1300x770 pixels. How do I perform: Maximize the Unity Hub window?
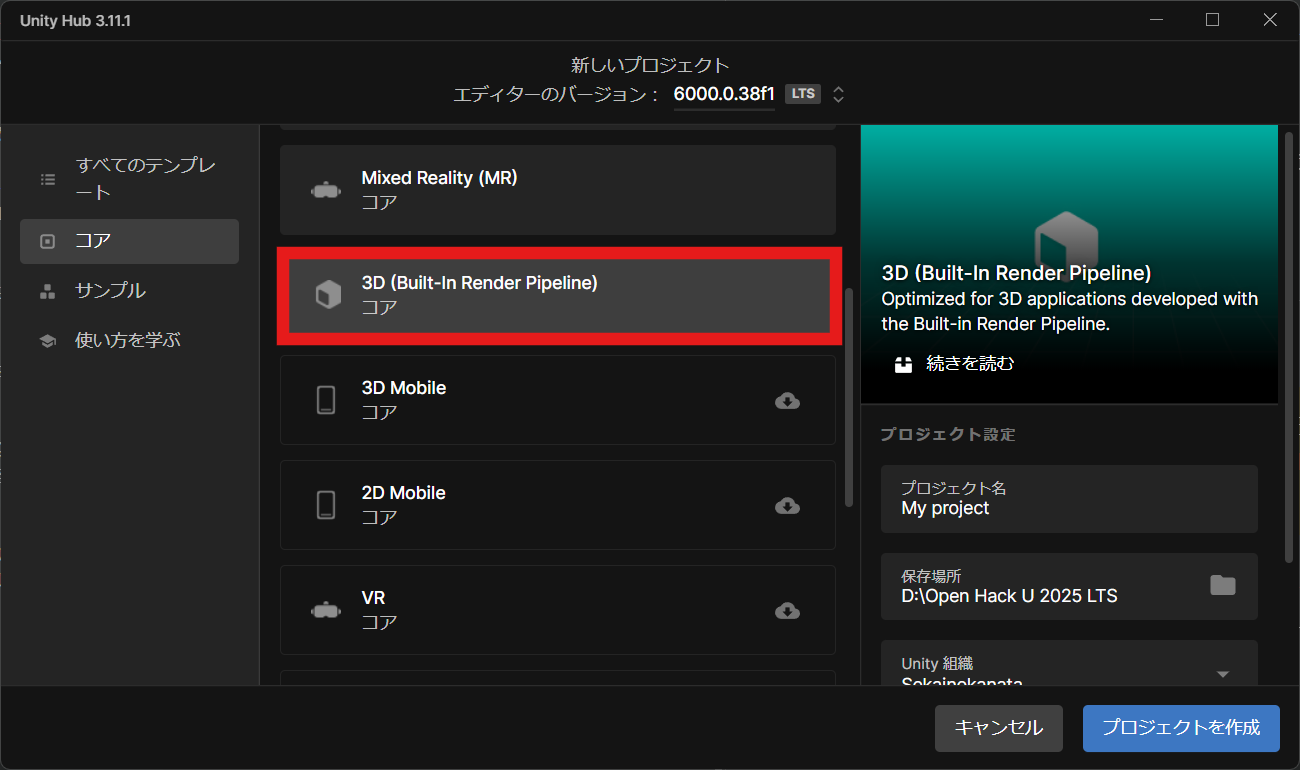1212,20
